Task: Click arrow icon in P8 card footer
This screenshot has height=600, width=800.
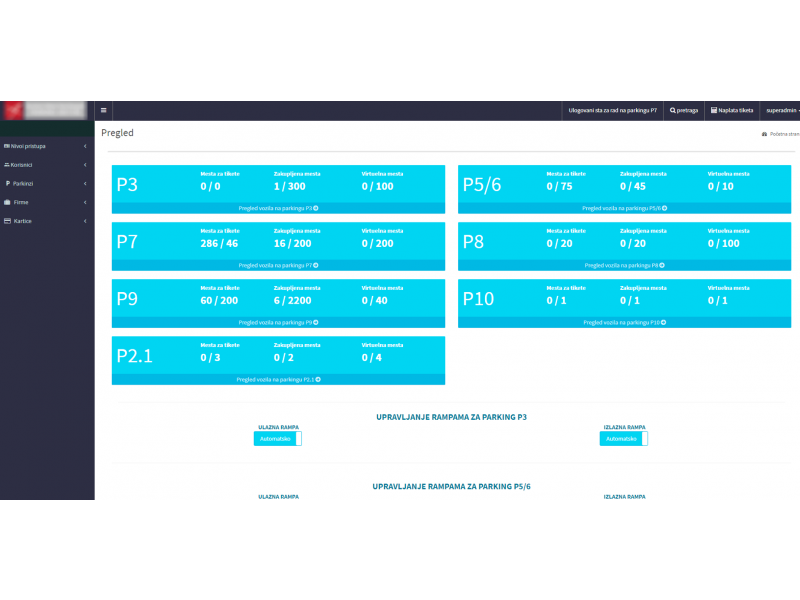Action: click(662, 265)
